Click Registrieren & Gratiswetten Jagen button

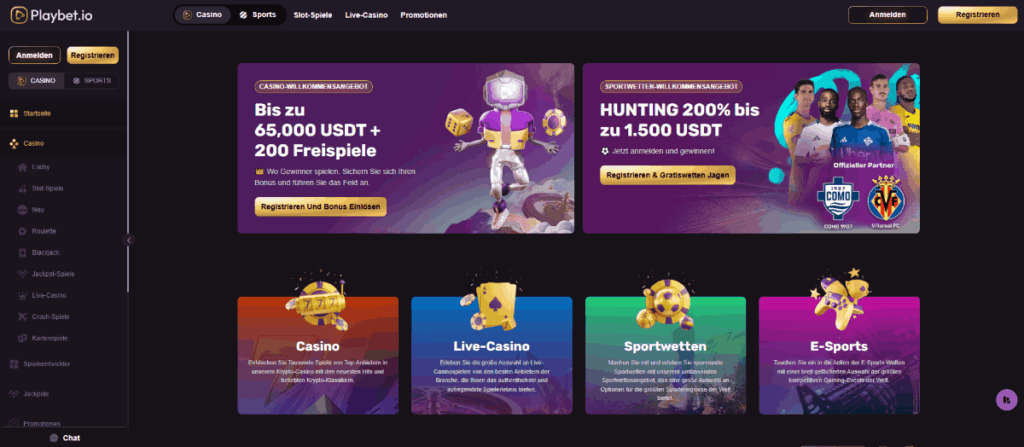[x=667, y=175]
